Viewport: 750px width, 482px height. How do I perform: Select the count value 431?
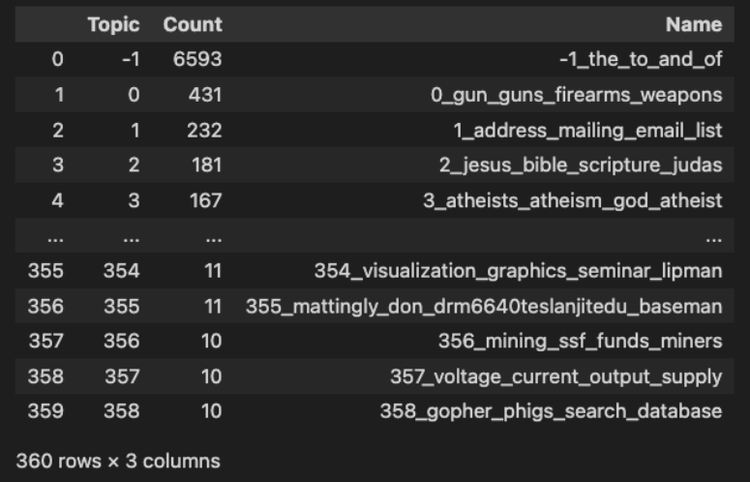click(x=205, y=95)
